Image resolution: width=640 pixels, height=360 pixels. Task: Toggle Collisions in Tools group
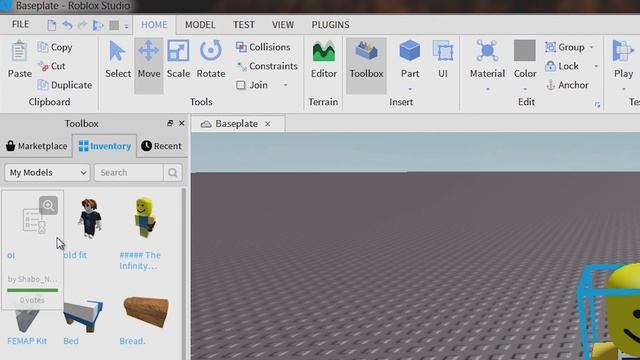click(263, 47)
